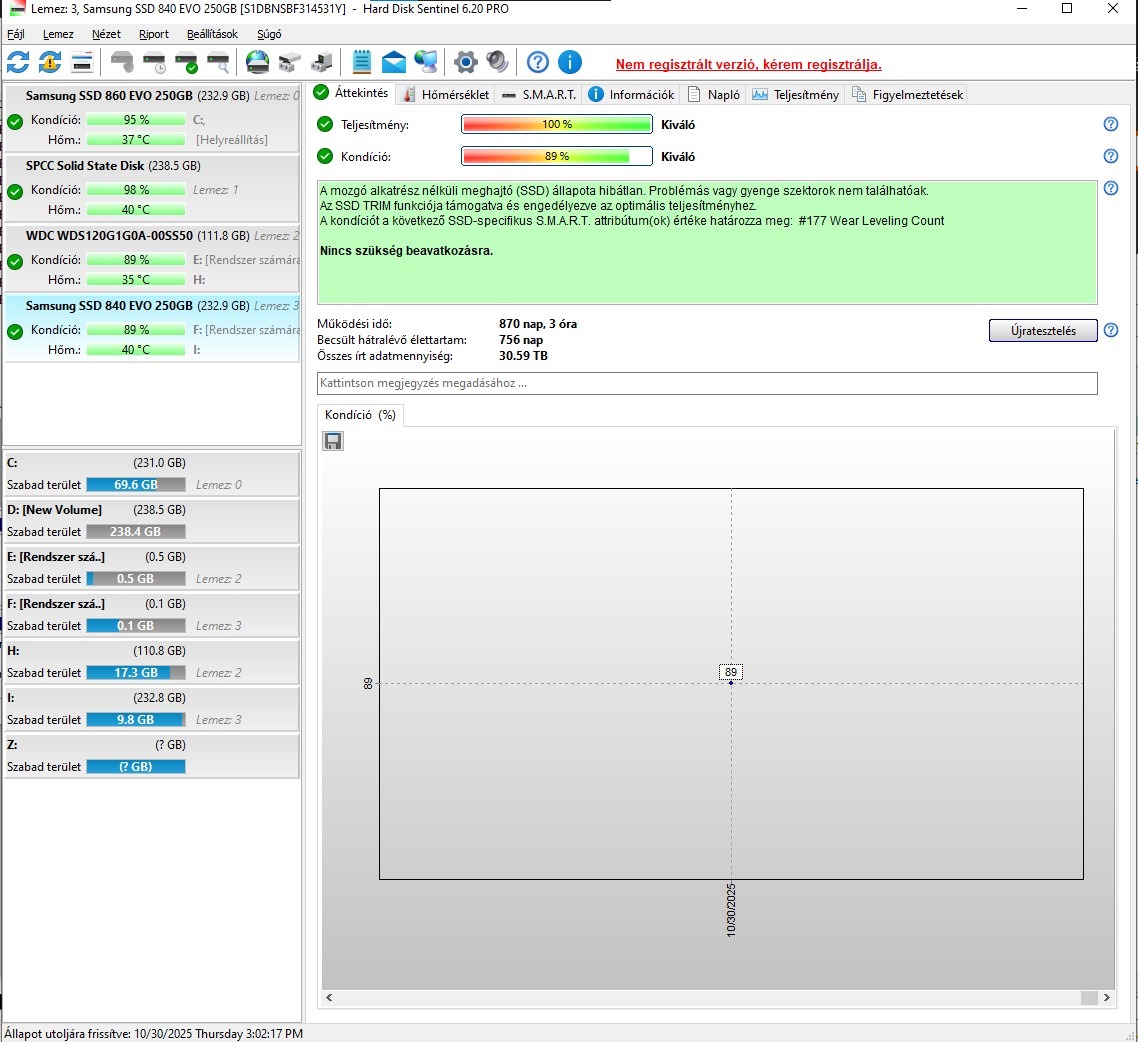Click the server tower with drive icon

tap(322, 62)
